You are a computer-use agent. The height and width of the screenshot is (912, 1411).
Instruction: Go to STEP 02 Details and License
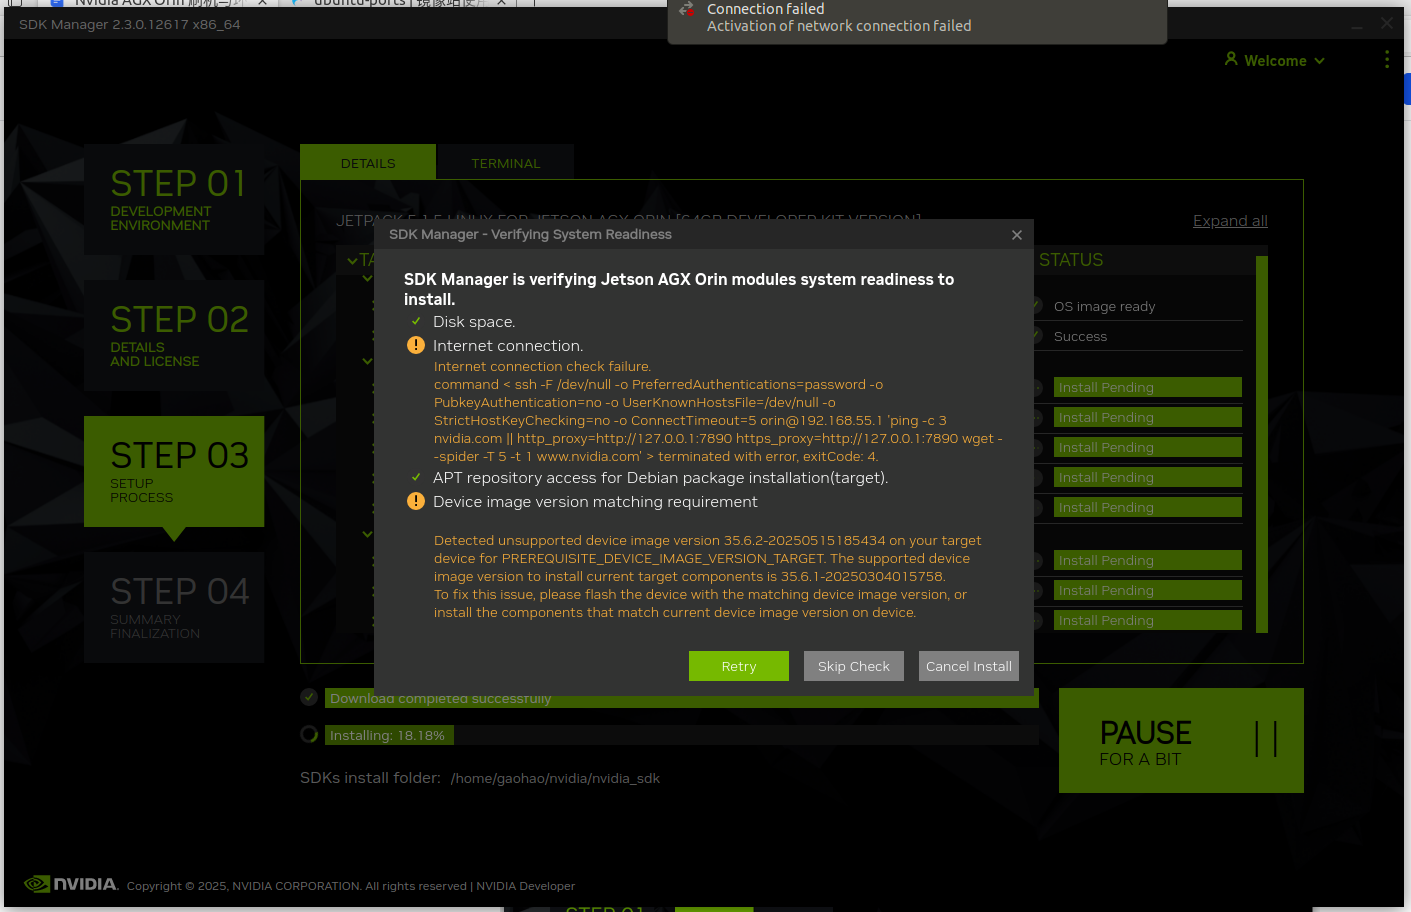pyautogui.click(x=174, y=335)
